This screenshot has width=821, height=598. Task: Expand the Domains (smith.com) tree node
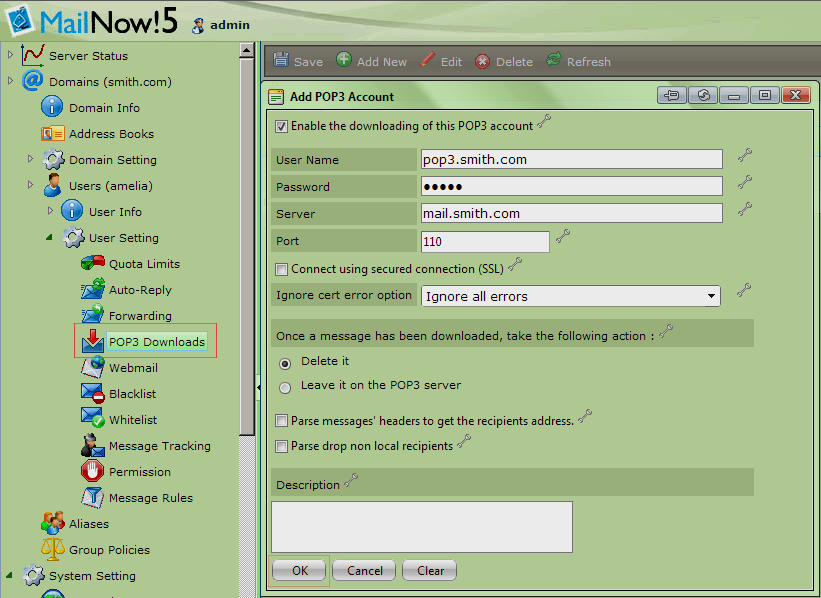[x=10, y=80]
